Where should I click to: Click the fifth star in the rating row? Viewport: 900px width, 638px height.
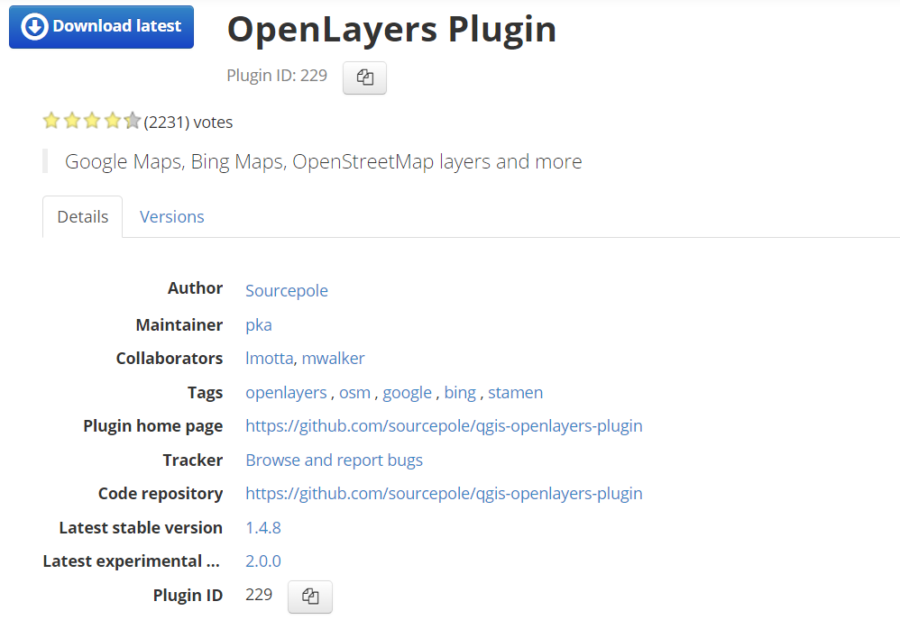click(133, 120)
